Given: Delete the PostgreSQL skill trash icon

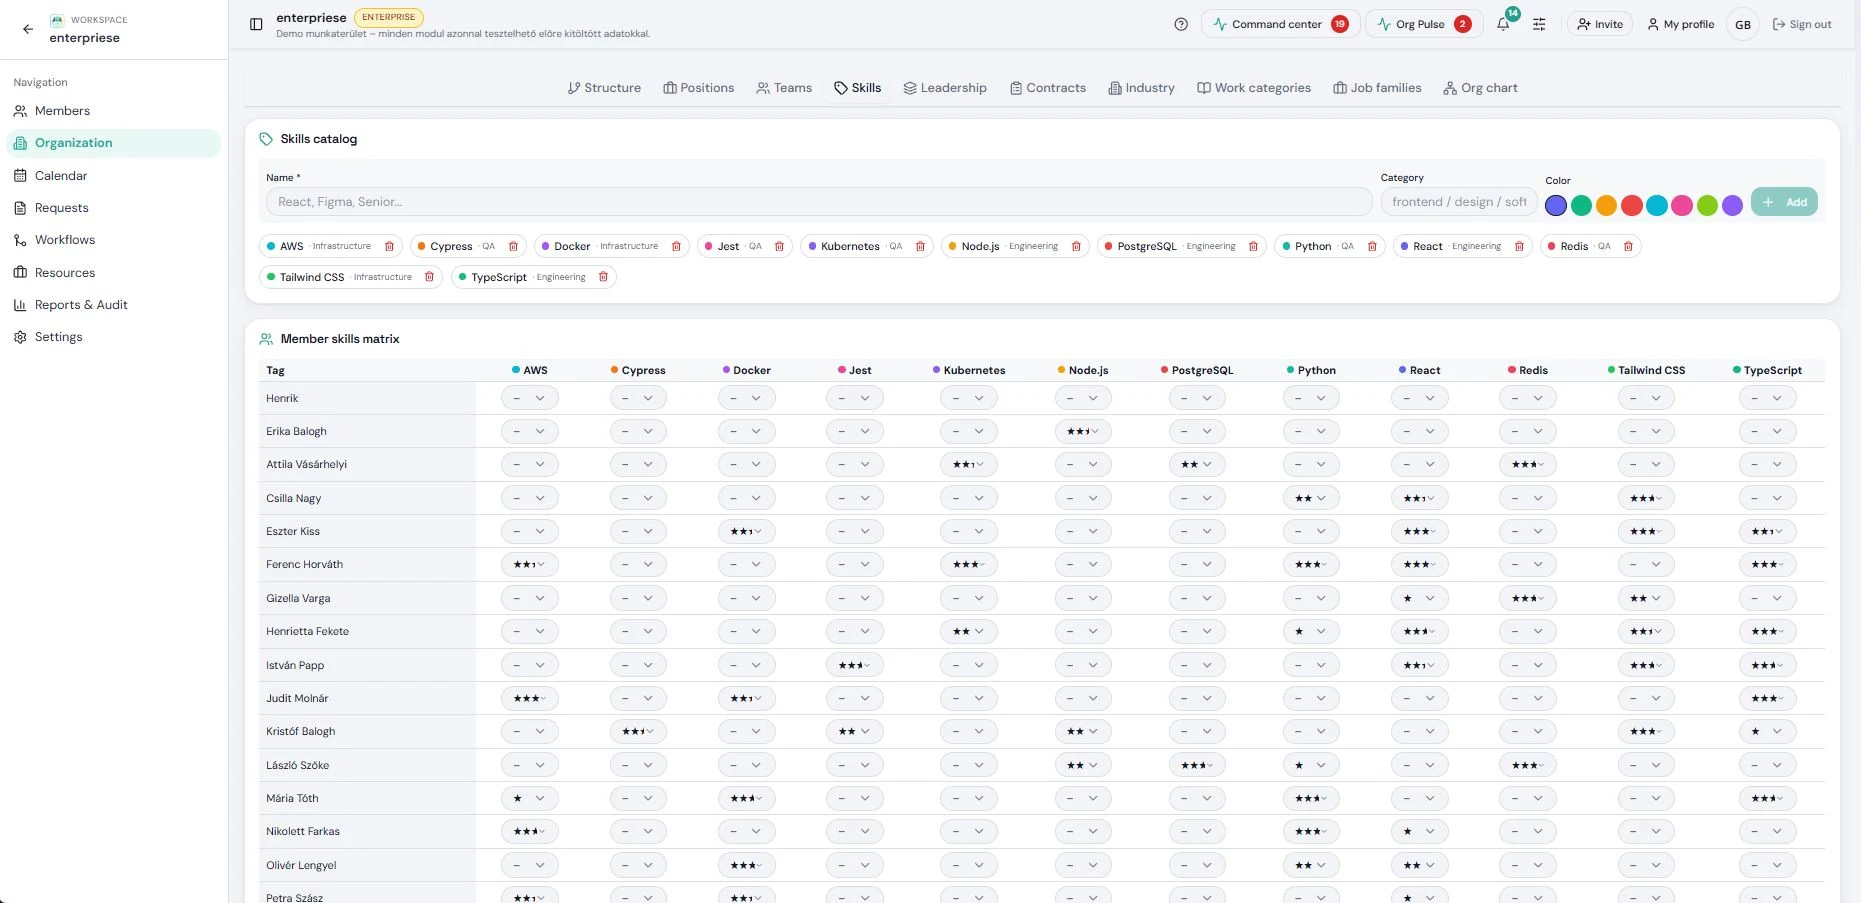Looking at the screenshot, I should pos(1253,246).
